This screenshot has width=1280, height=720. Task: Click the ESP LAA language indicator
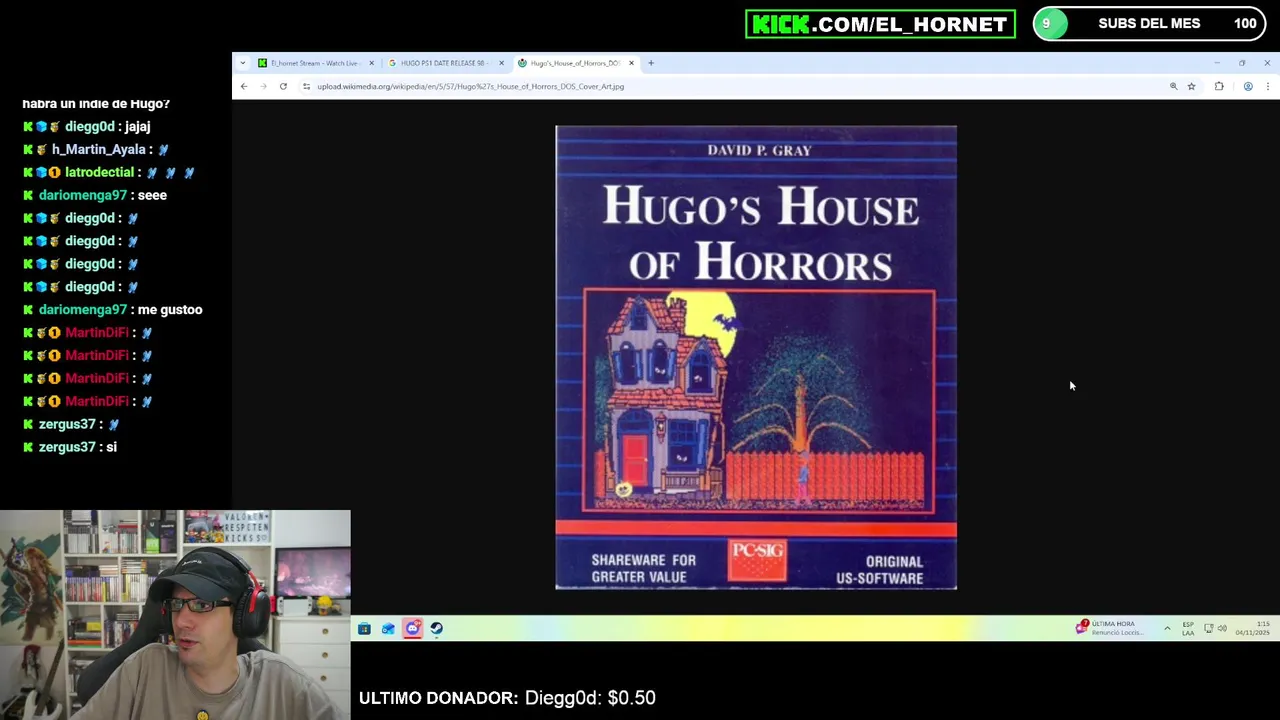pos(1188,628)
